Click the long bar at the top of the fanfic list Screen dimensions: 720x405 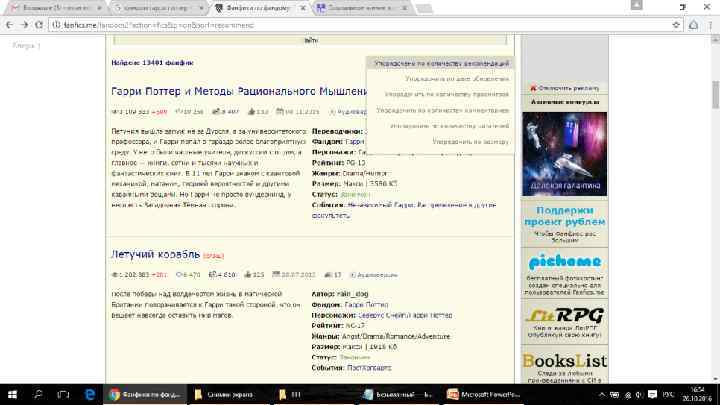(310, 40)
